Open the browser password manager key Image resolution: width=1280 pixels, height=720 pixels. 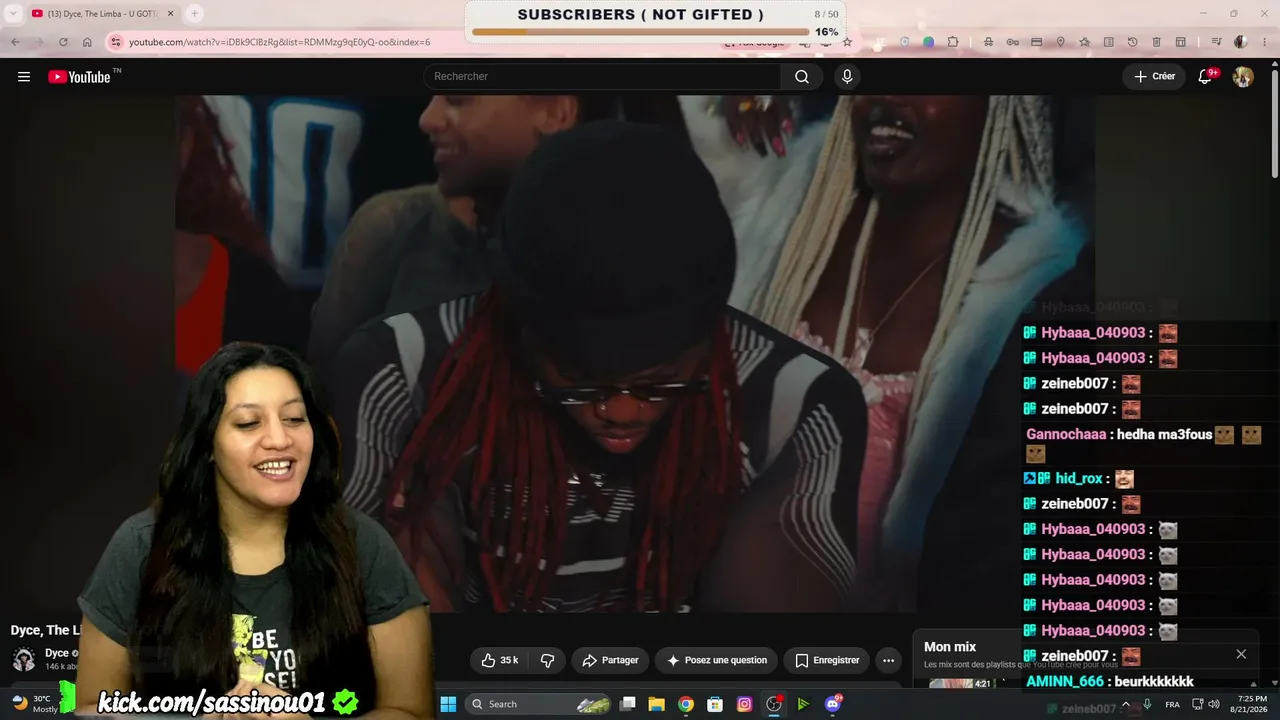(1012, 42)
